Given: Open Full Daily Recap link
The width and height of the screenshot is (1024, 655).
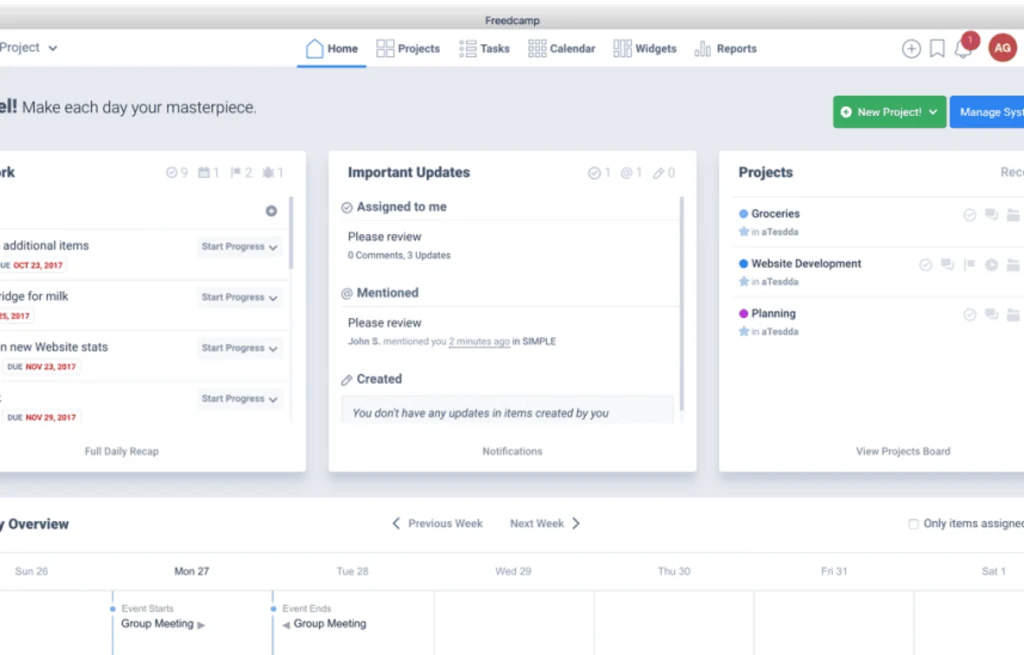Looking at the screenshot, I should 121,451.
